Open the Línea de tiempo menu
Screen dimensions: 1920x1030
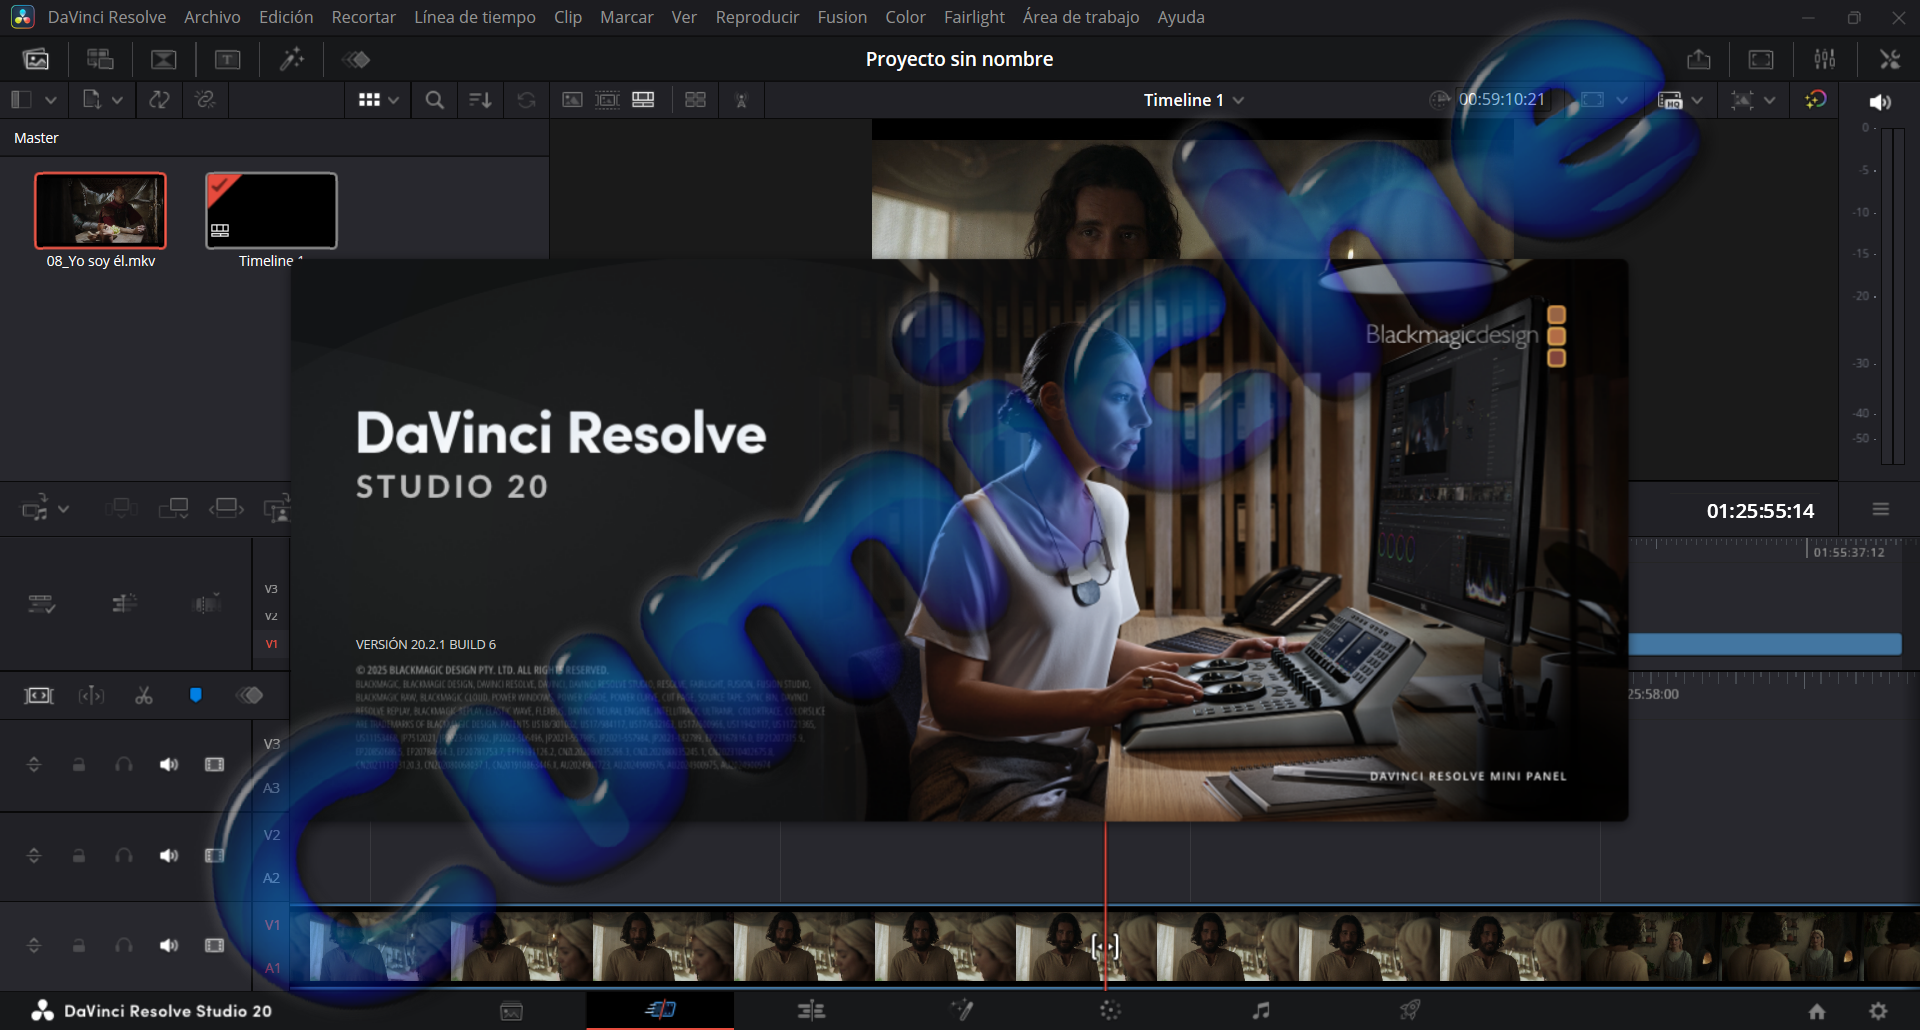[x=475, y=17]
